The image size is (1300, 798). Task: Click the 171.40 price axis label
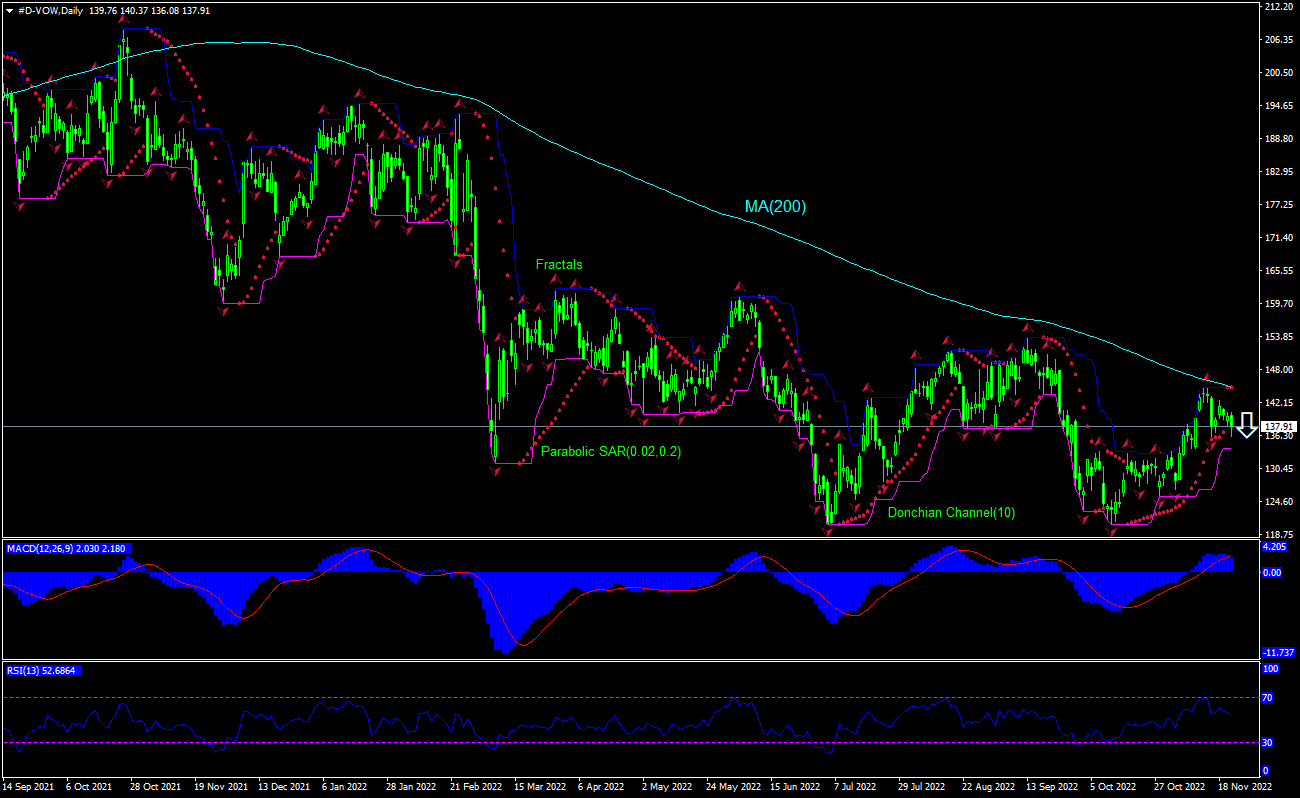click(1277, 238)
